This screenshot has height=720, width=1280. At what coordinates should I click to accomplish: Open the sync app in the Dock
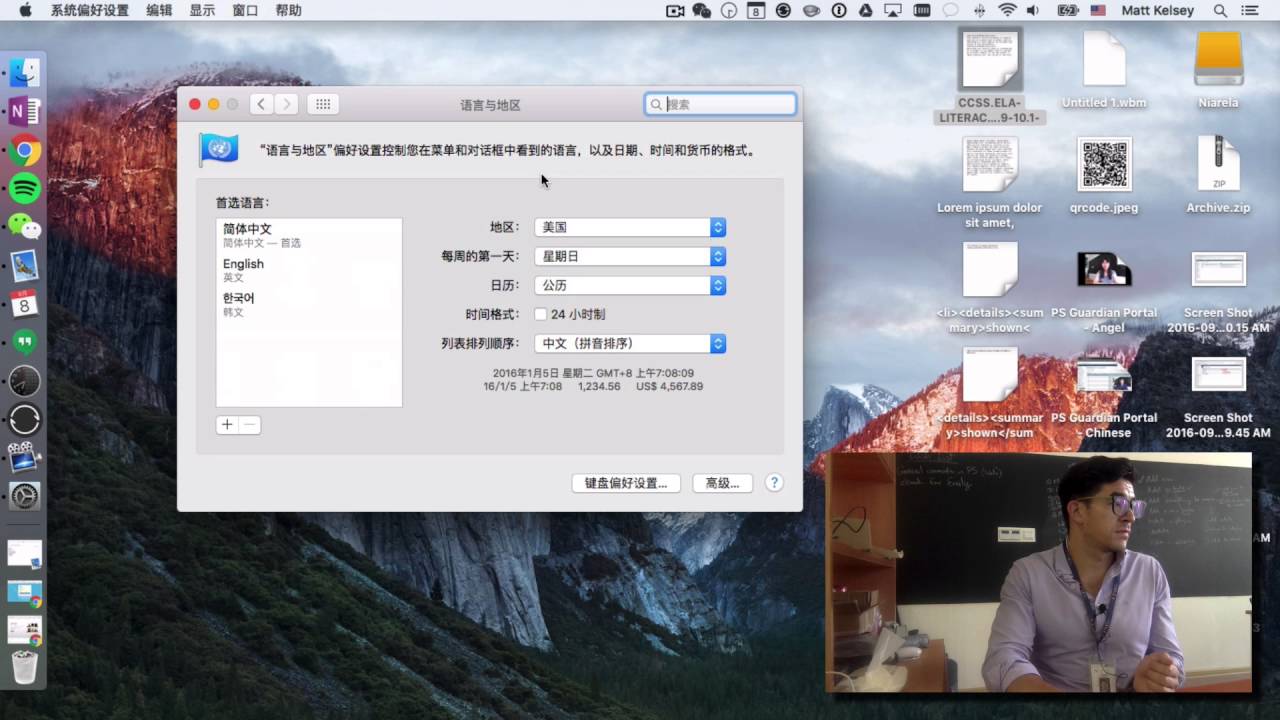click(x=24, y=419)
